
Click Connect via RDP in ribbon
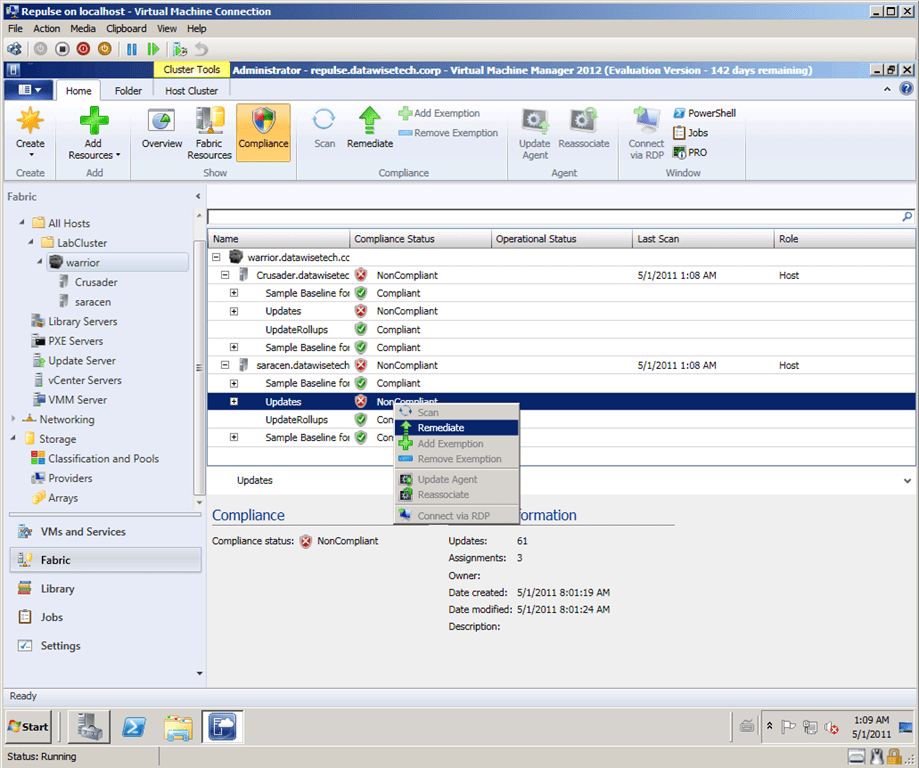point(646,132)
